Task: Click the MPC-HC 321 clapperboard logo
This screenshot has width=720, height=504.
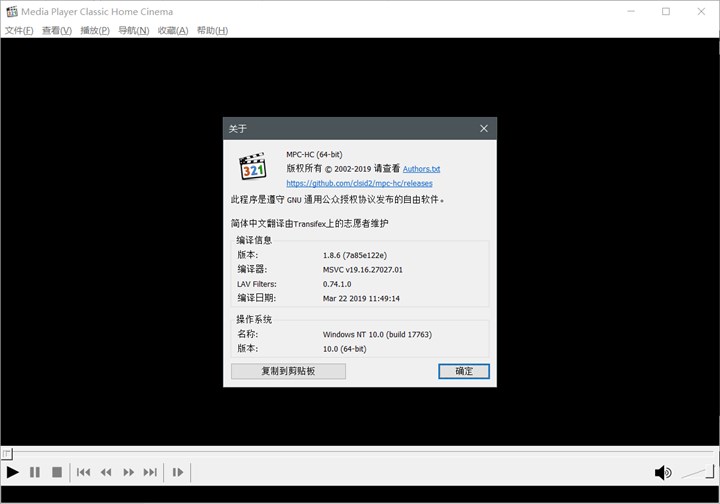Action: 253,166
